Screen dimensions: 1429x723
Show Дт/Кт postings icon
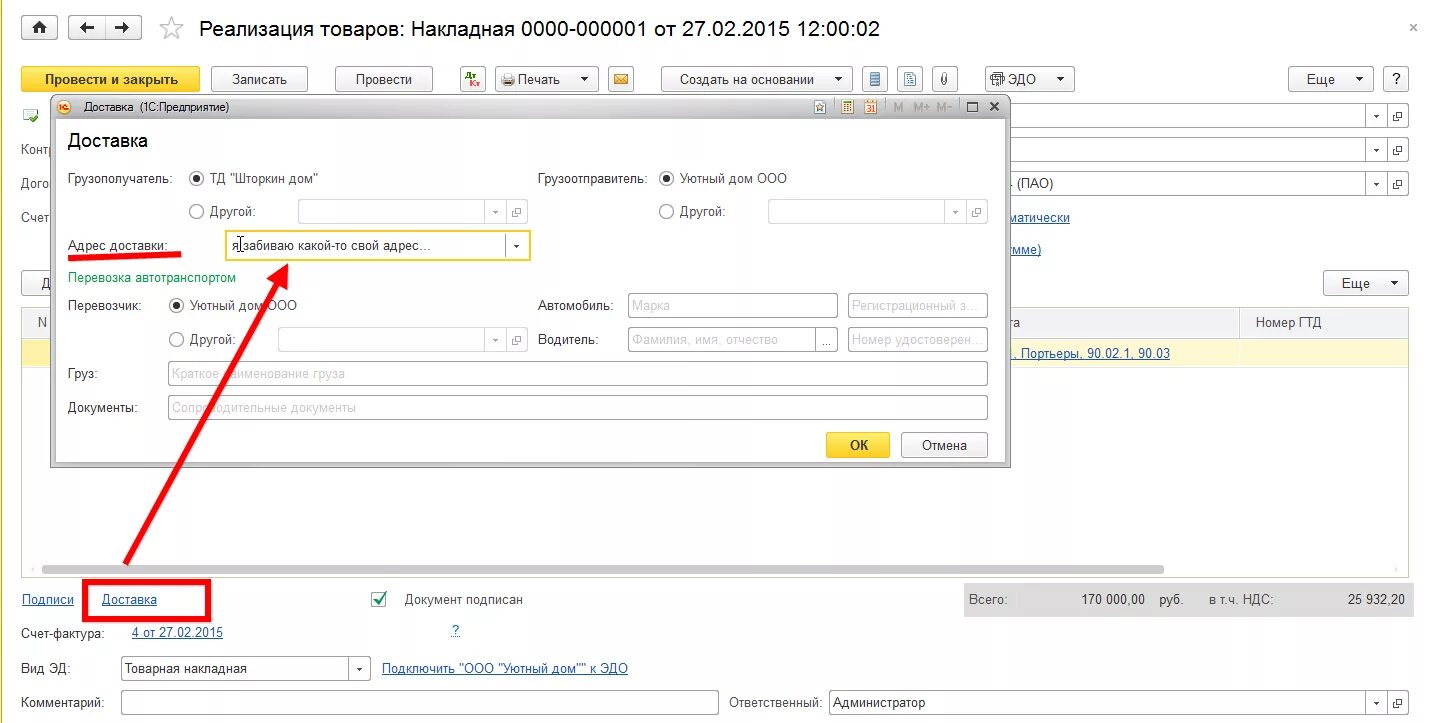[x=474, y=79]
